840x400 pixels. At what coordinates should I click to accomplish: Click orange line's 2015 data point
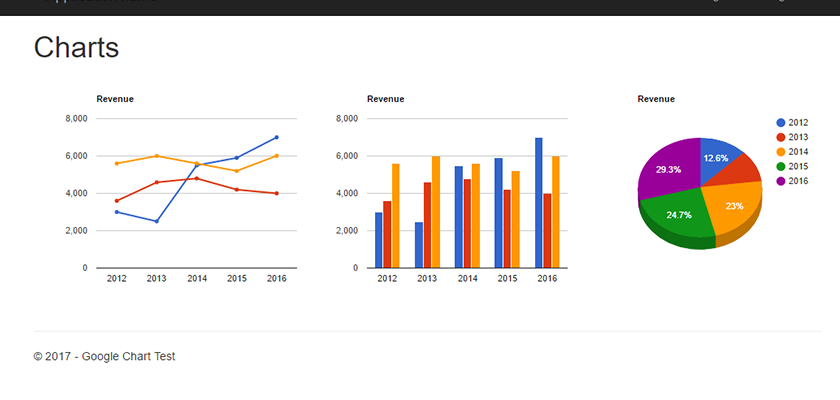(x=237, y=171)
